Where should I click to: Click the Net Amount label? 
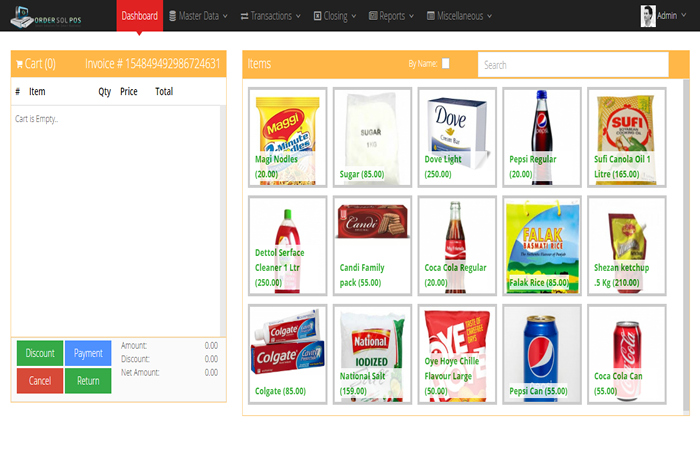tap(140, 372)
